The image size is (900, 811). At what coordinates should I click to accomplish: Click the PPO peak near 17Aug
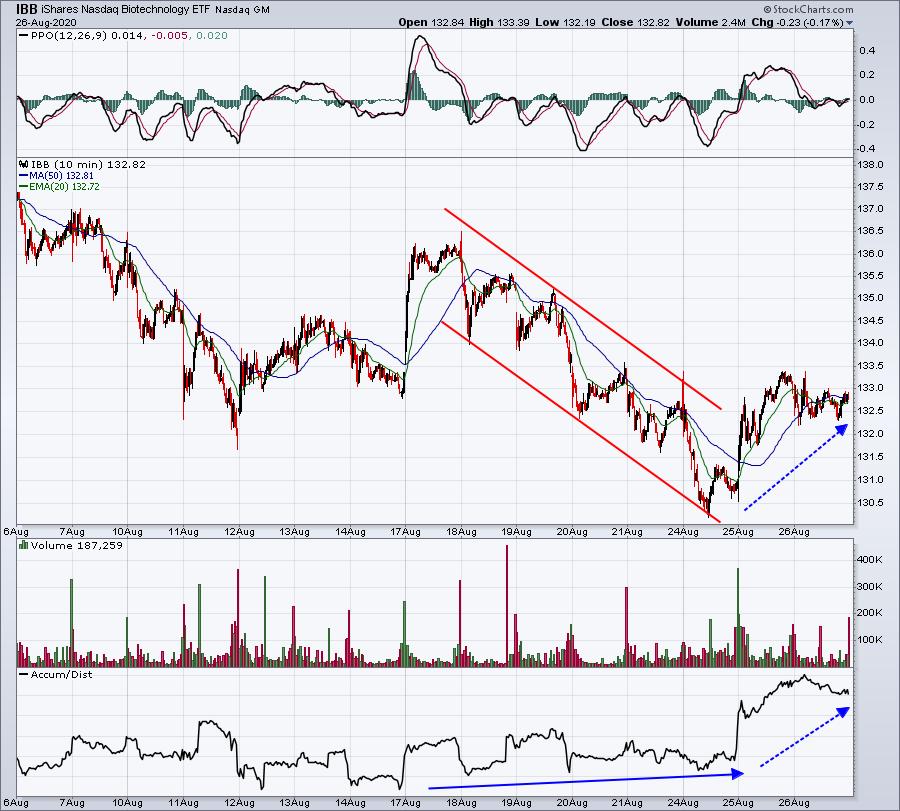[x=419, y=39]
